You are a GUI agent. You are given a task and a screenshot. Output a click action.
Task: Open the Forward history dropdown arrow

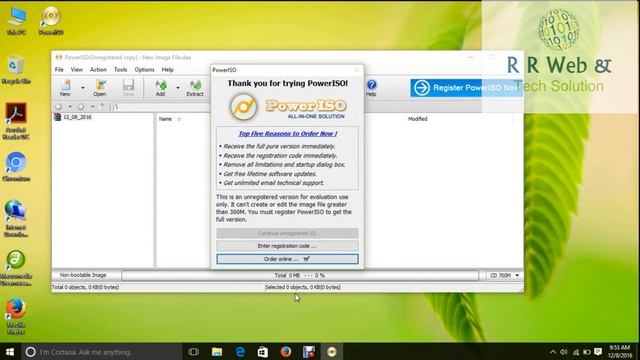coord(92,107)
